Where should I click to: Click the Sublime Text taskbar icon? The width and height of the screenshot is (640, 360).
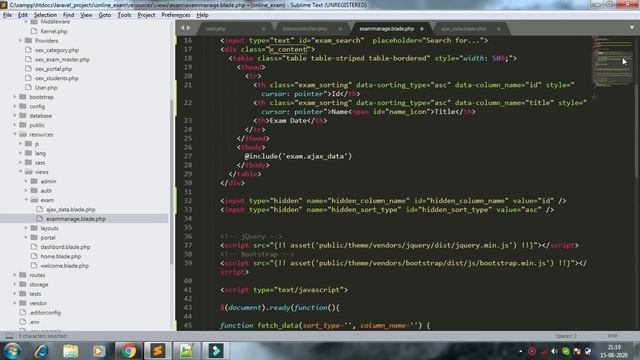pos(158,351)
